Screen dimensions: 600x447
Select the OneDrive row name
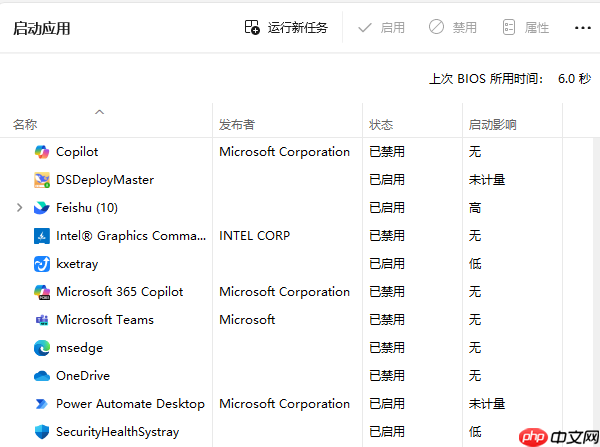(83, 376)
